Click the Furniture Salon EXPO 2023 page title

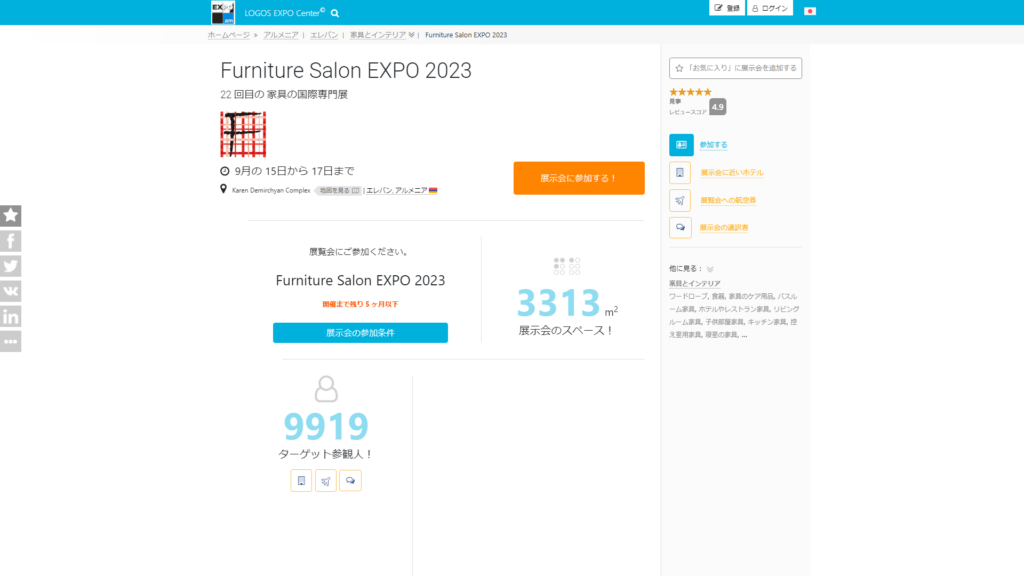(345, 71)
